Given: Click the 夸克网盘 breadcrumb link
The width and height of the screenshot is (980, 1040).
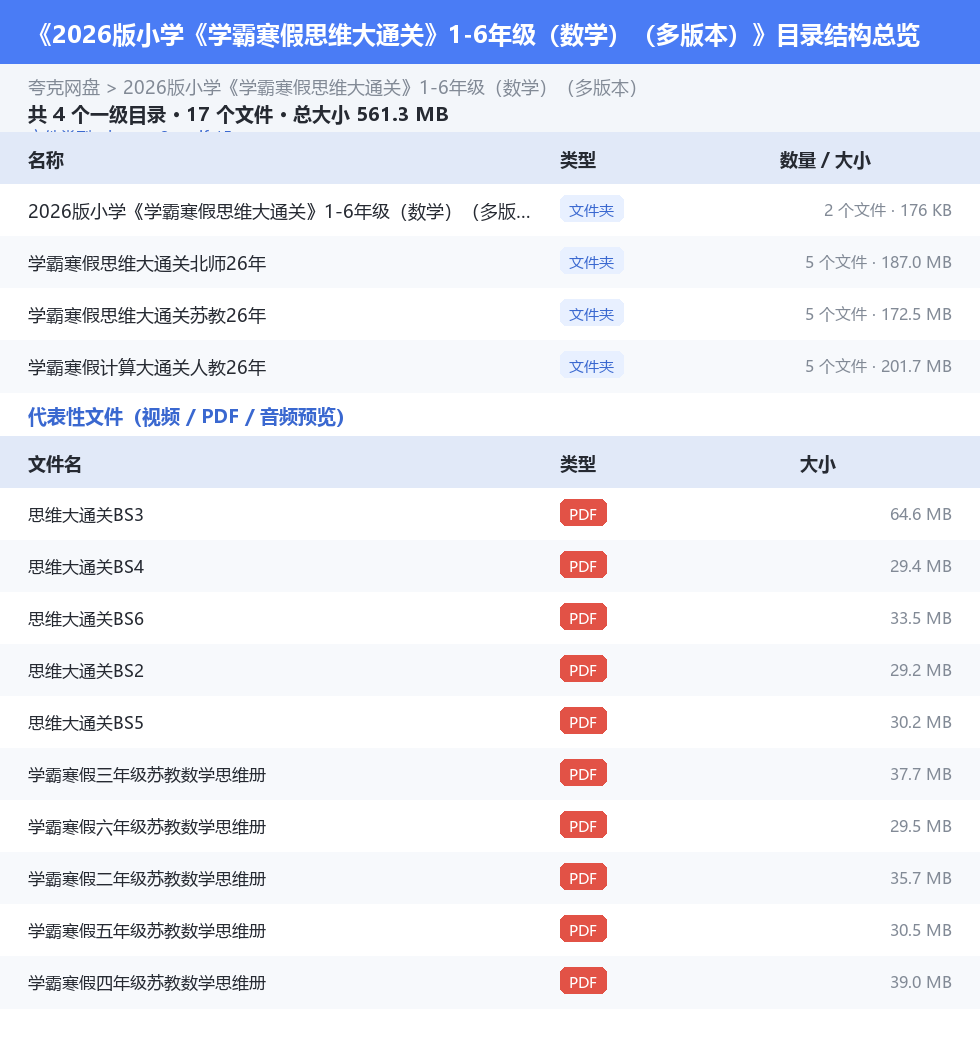Looking at the screenshot, I should click(64, 88).
